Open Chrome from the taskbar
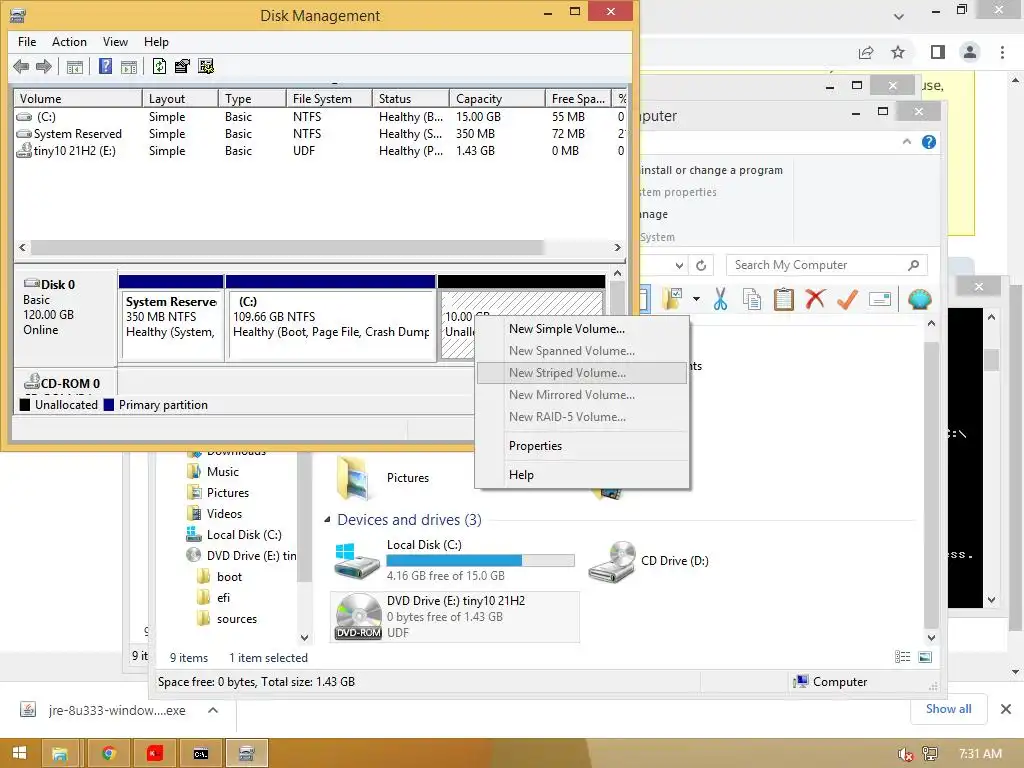Viewport: 1024px width, 768px height. [108, 754]
